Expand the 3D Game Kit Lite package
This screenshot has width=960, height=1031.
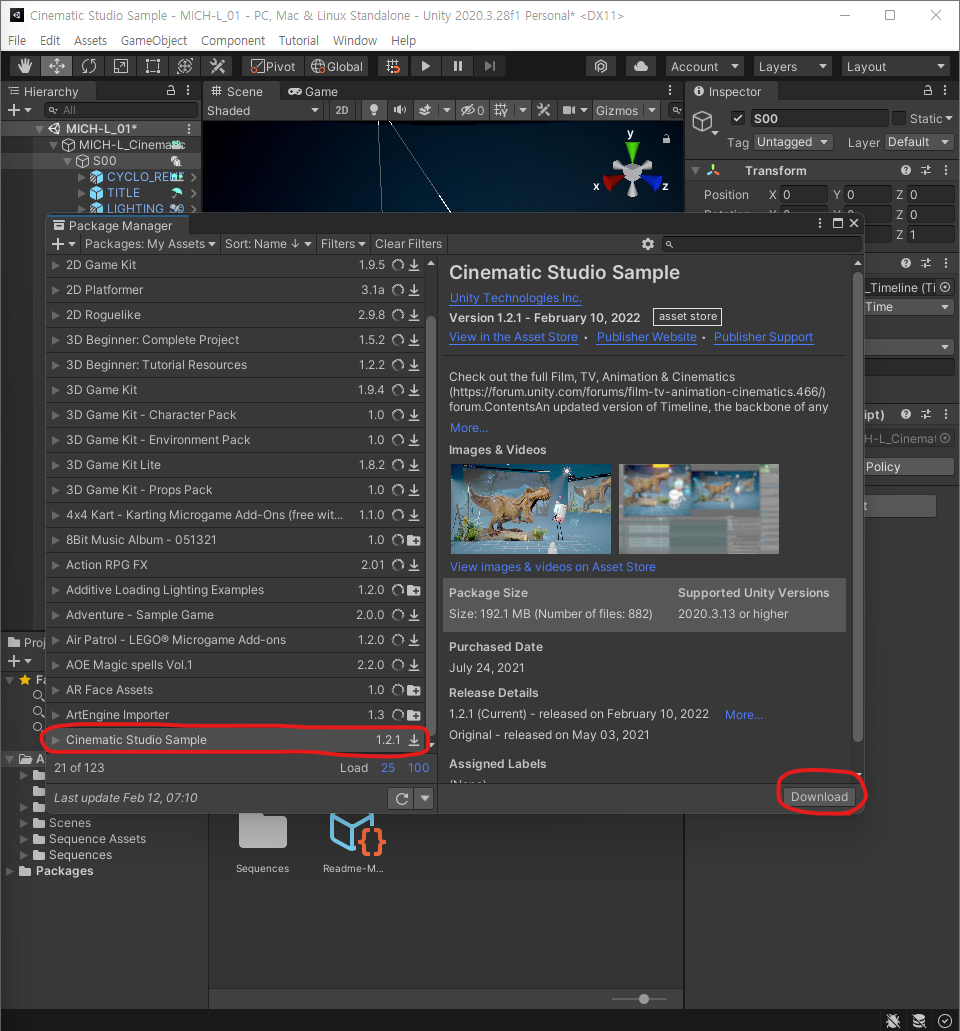tap(56, 465)
